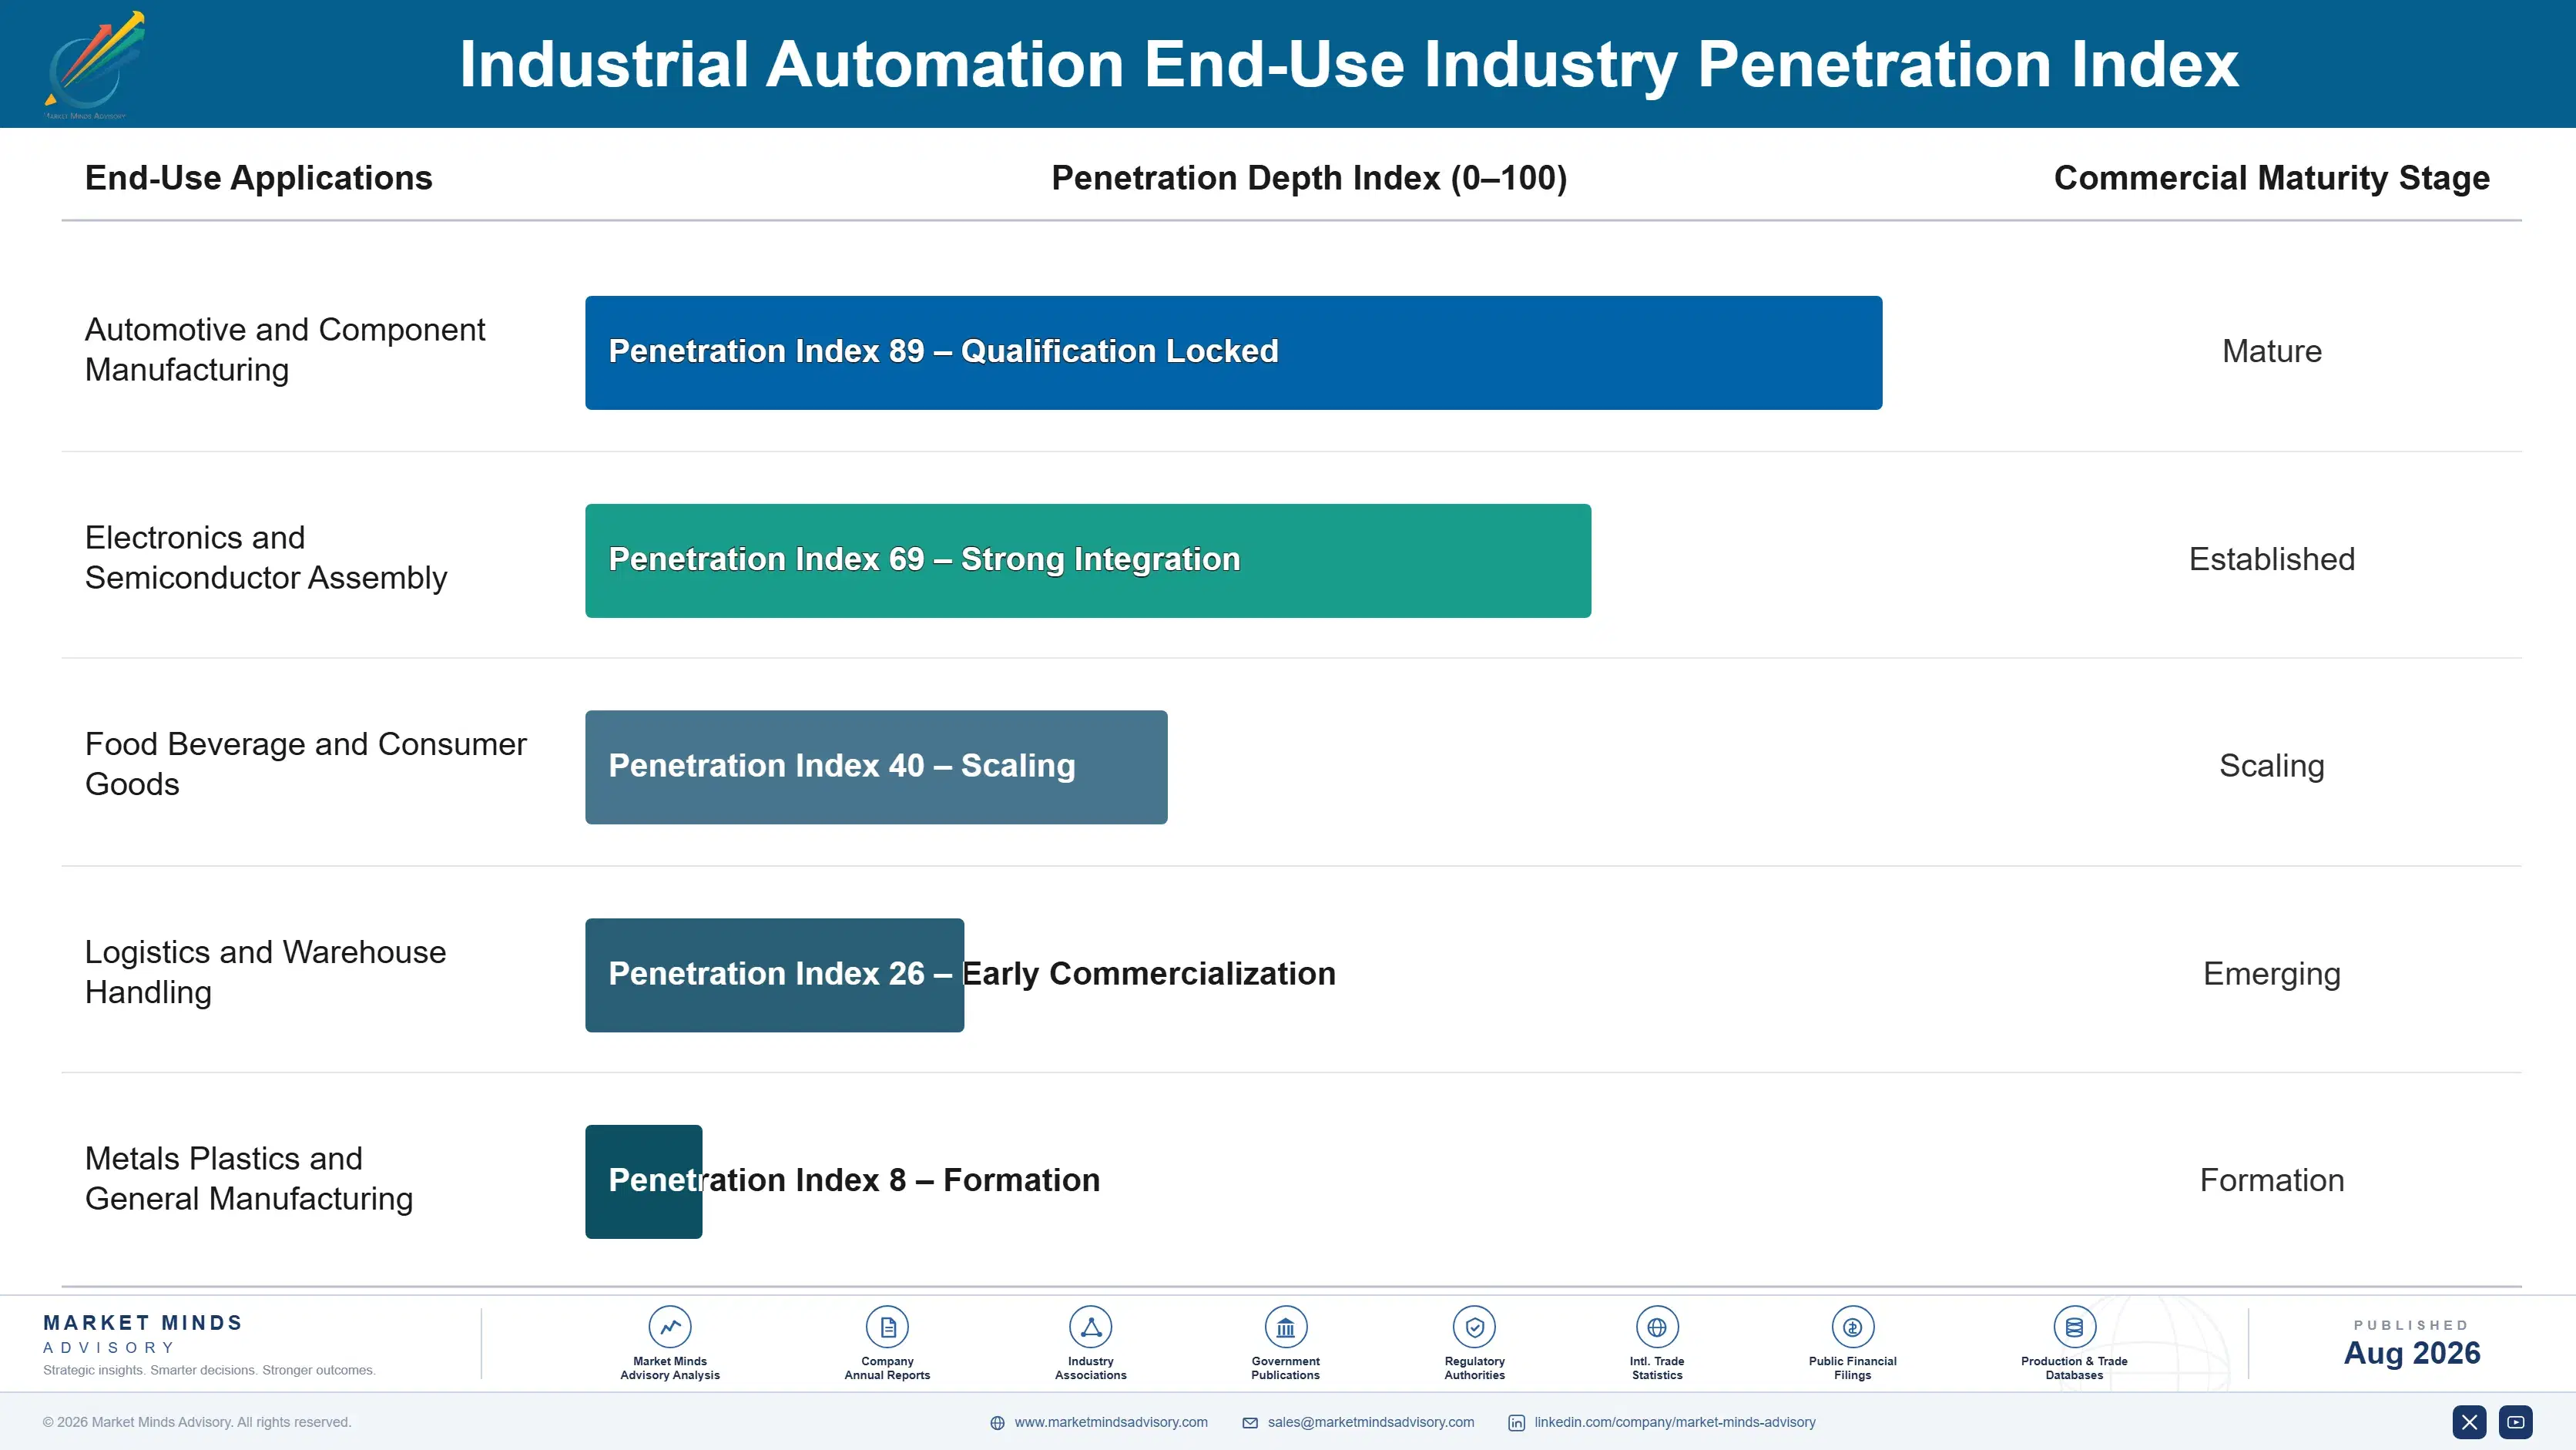This screenshot has width=2576, height=1450.
Task: Open the YouTube icon in footer
Action: (x=2516, y=1422)
